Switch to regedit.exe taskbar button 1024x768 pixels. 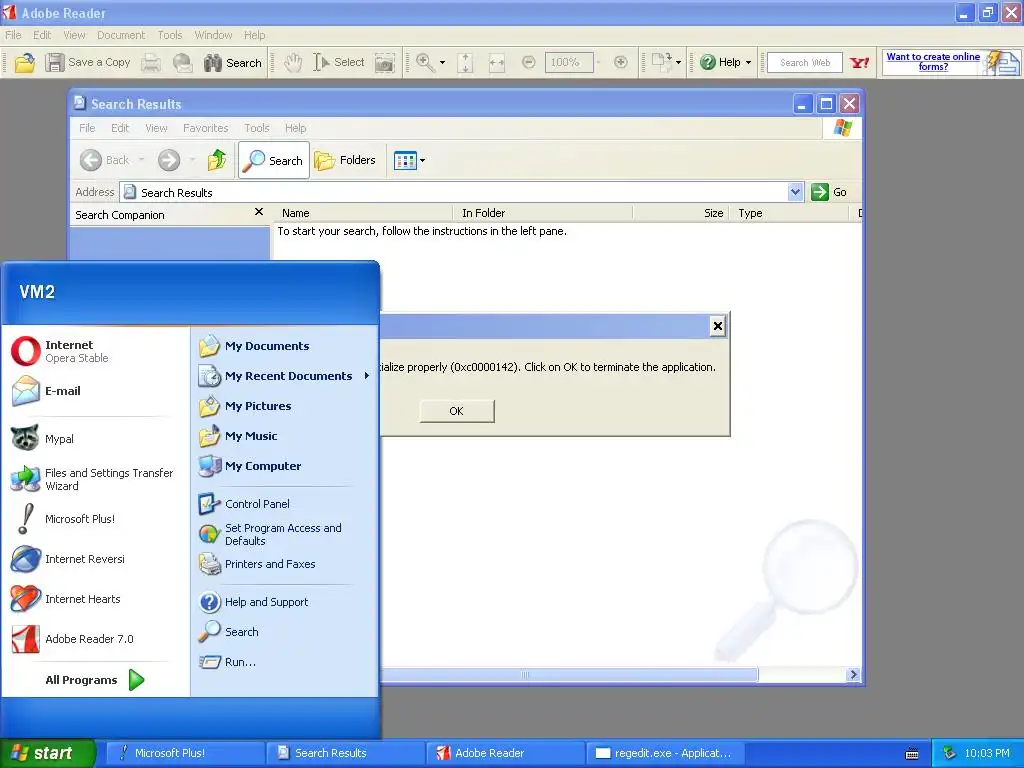coord(664,753)
